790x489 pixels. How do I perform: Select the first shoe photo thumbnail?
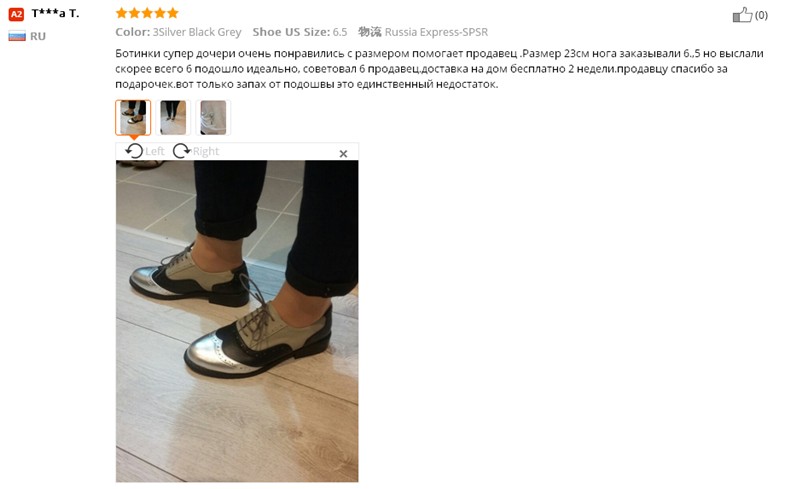pos(133,117)
